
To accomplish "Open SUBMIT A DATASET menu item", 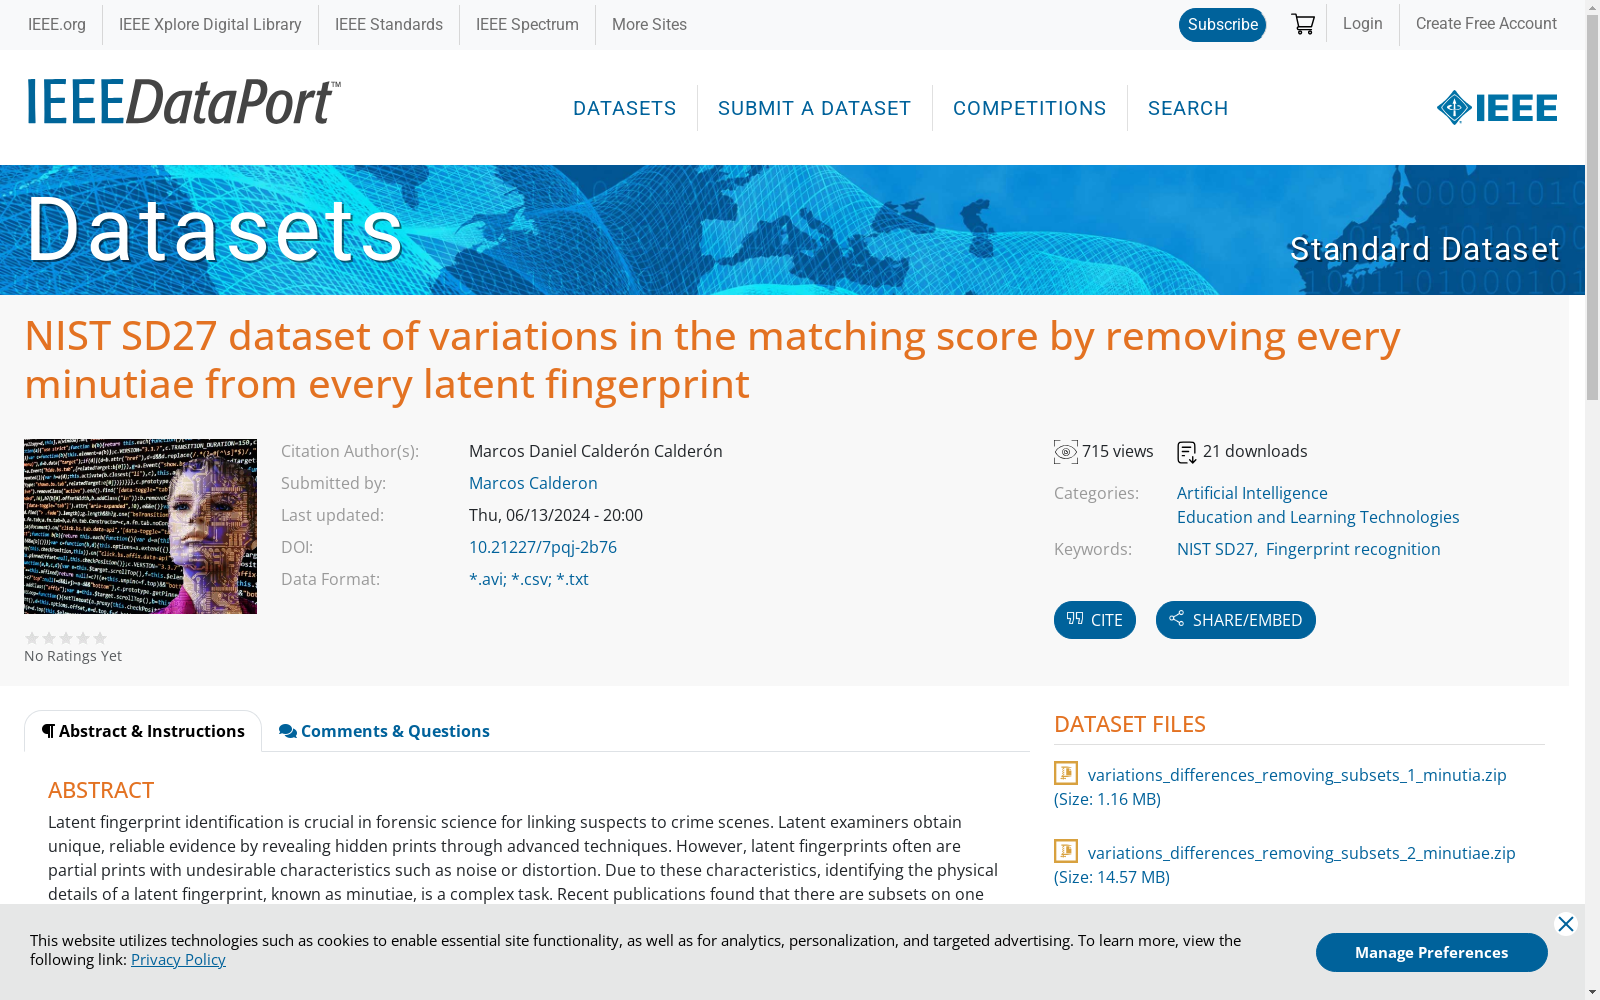I will 815,108.
